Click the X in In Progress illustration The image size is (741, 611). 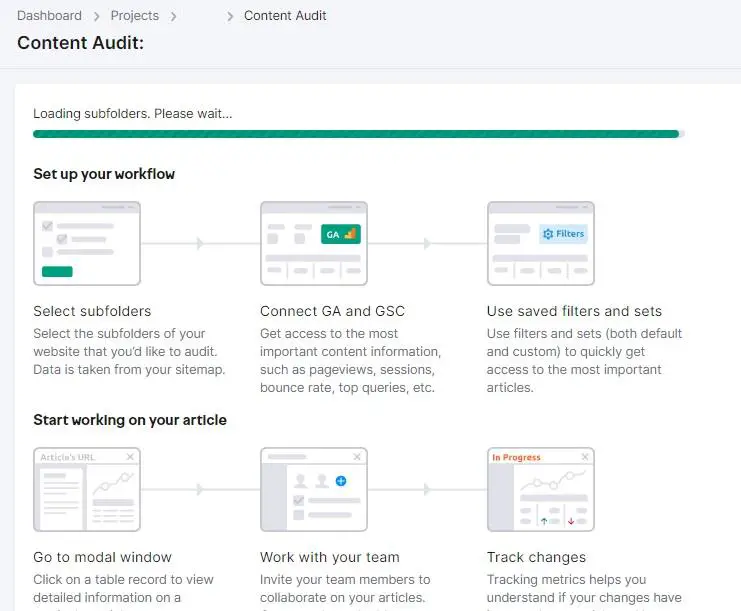585,456
